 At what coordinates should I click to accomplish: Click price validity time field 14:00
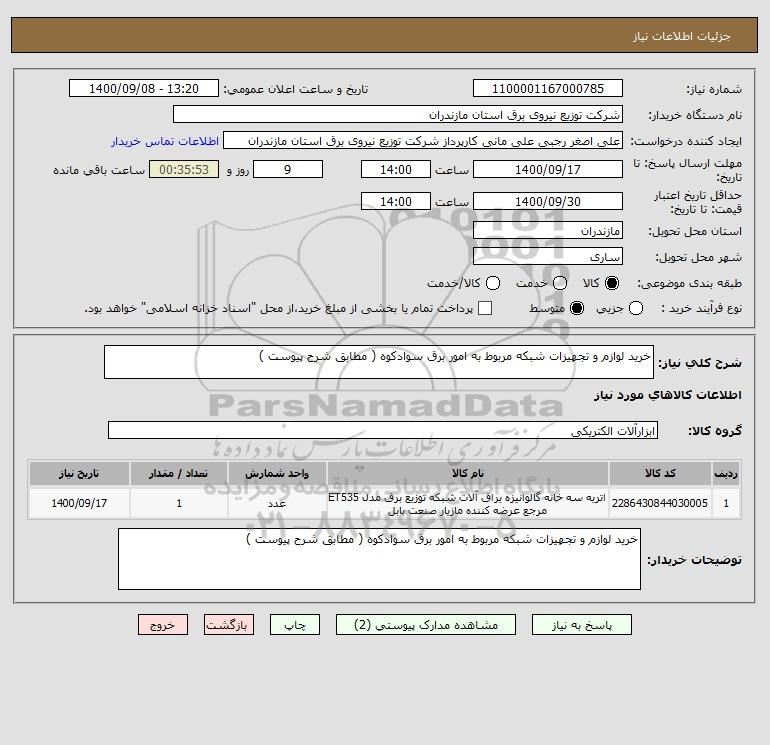(x=396, y=201)
